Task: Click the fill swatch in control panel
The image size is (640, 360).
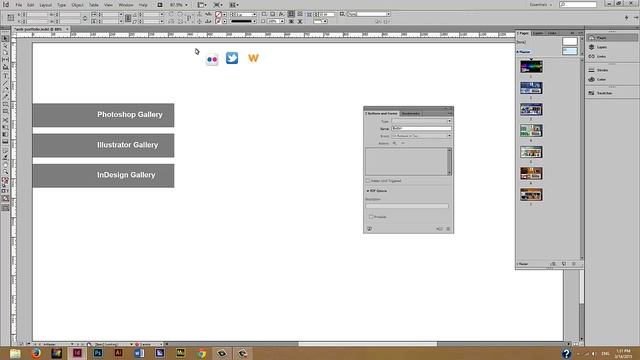Action: [x=218, y=14]
